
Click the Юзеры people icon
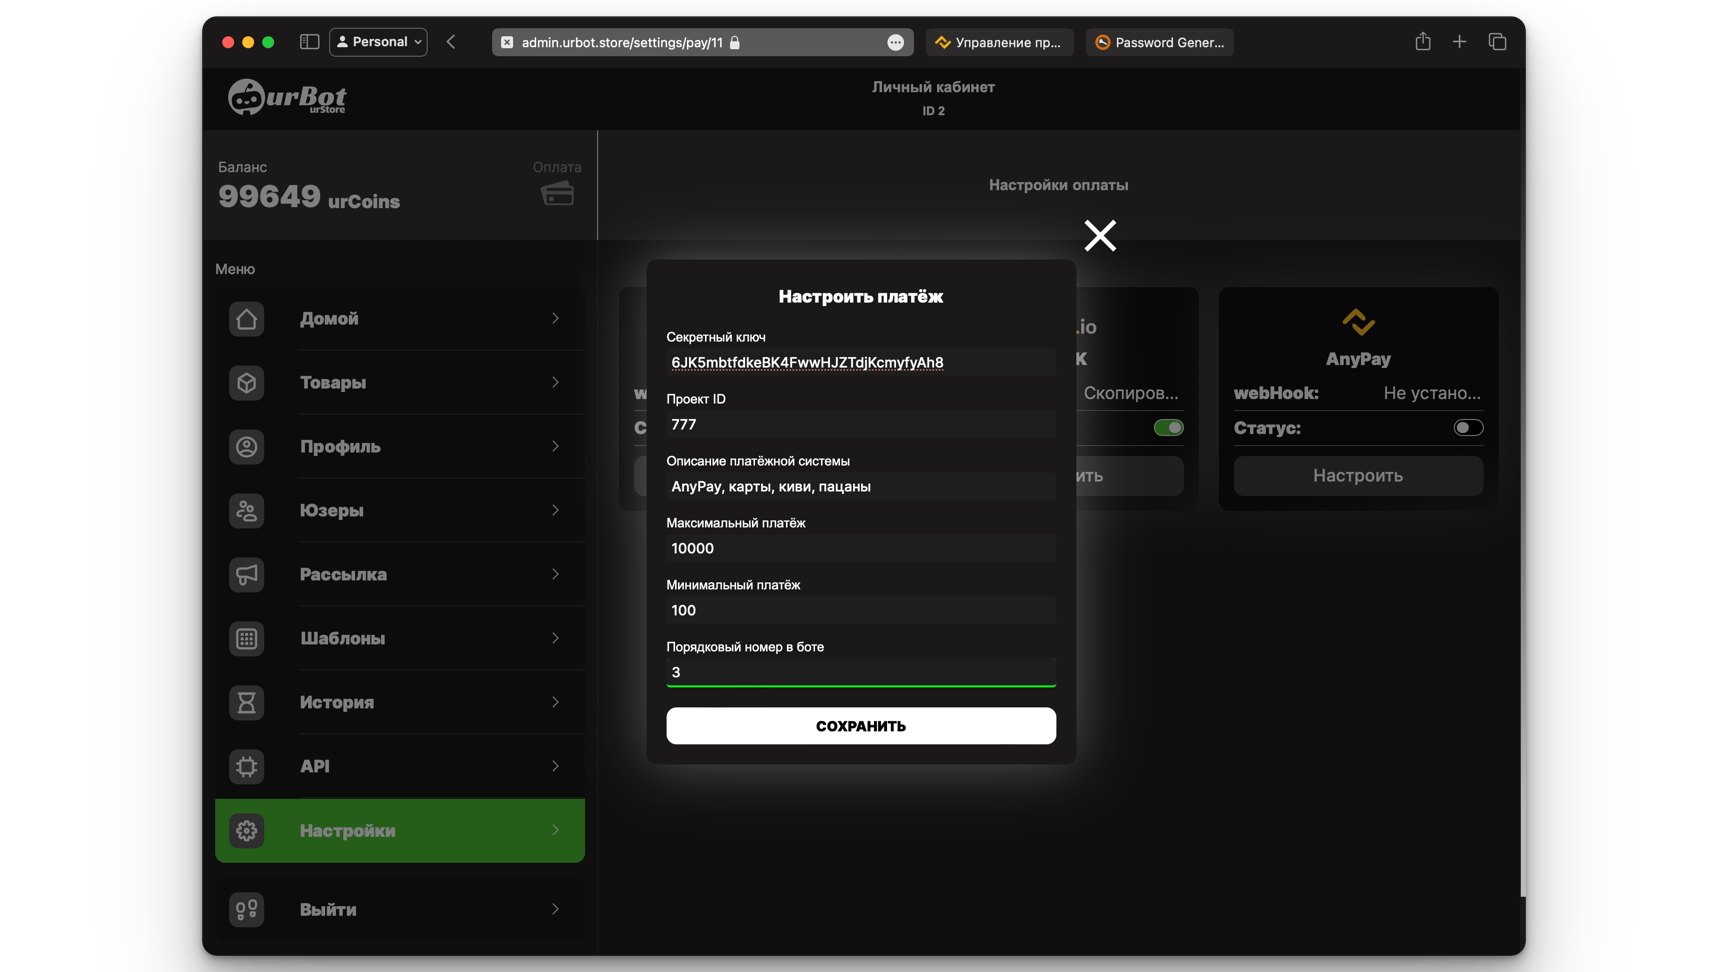click(246, 511)
